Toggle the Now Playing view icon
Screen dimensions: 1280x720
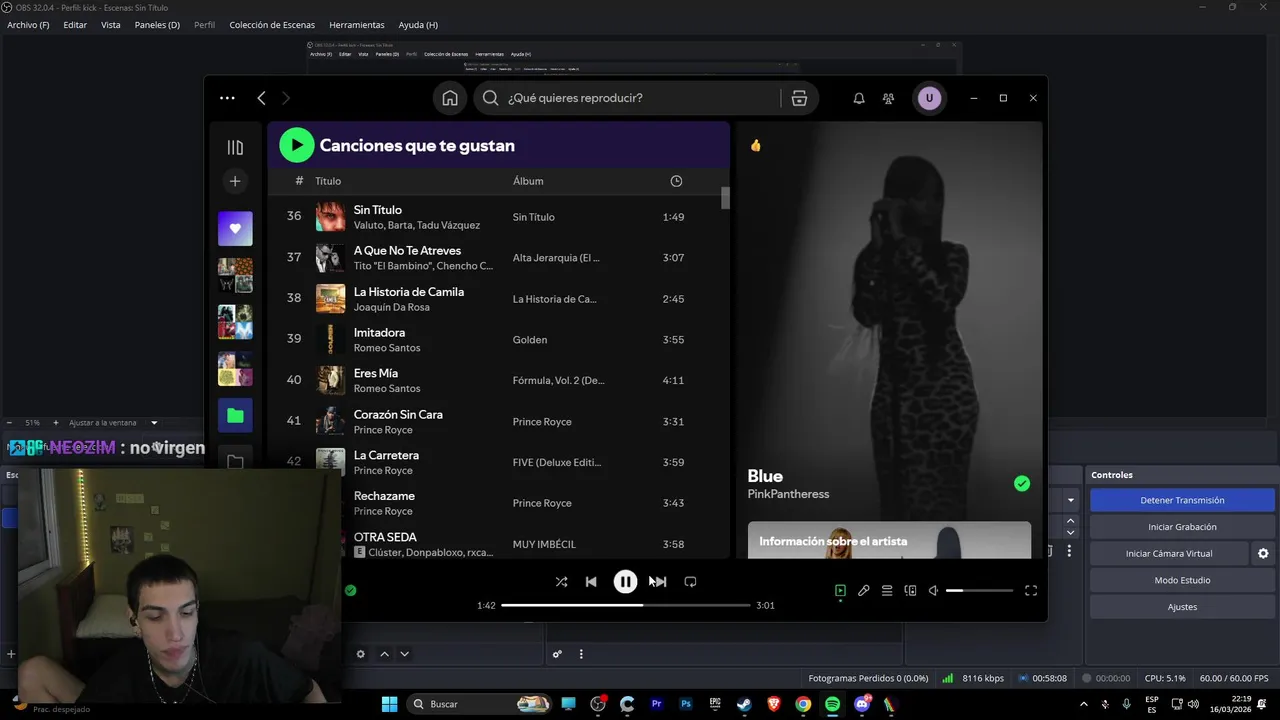pos(840,591)
